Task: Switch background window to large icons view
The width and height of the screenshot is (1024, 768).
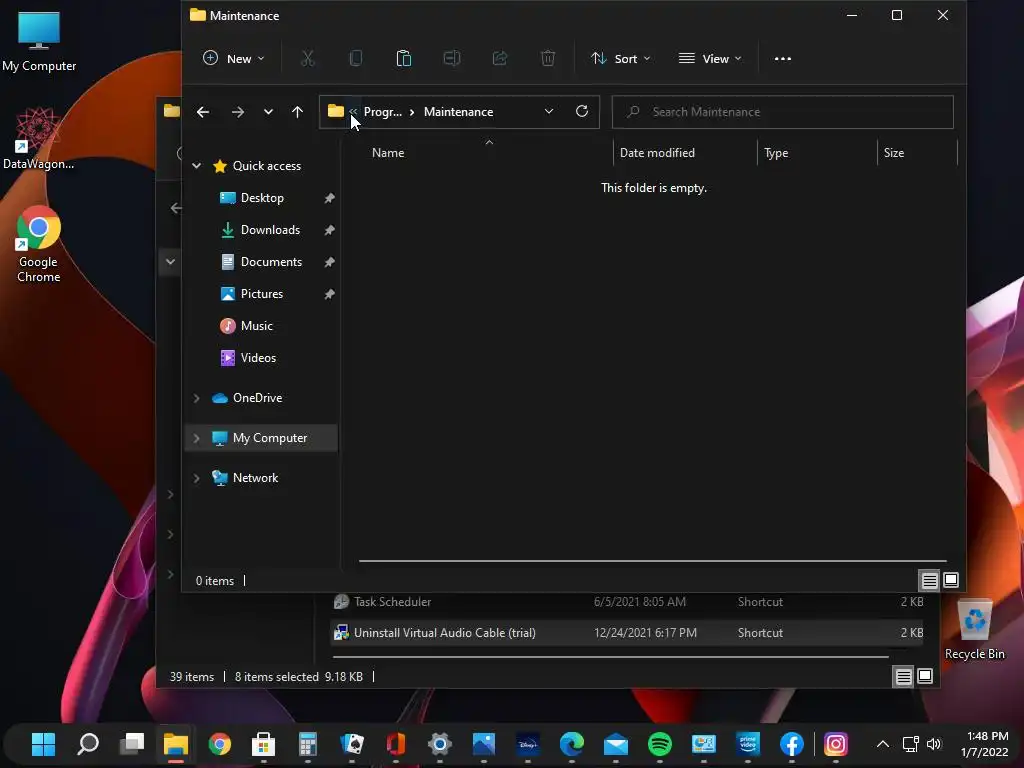Action: pyautogui.click(x=925, y=677)
